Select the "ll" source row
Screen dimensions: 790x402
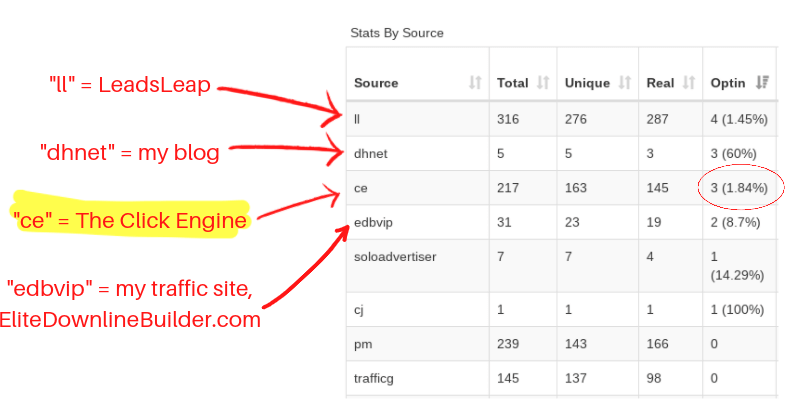tap(562, 119)
